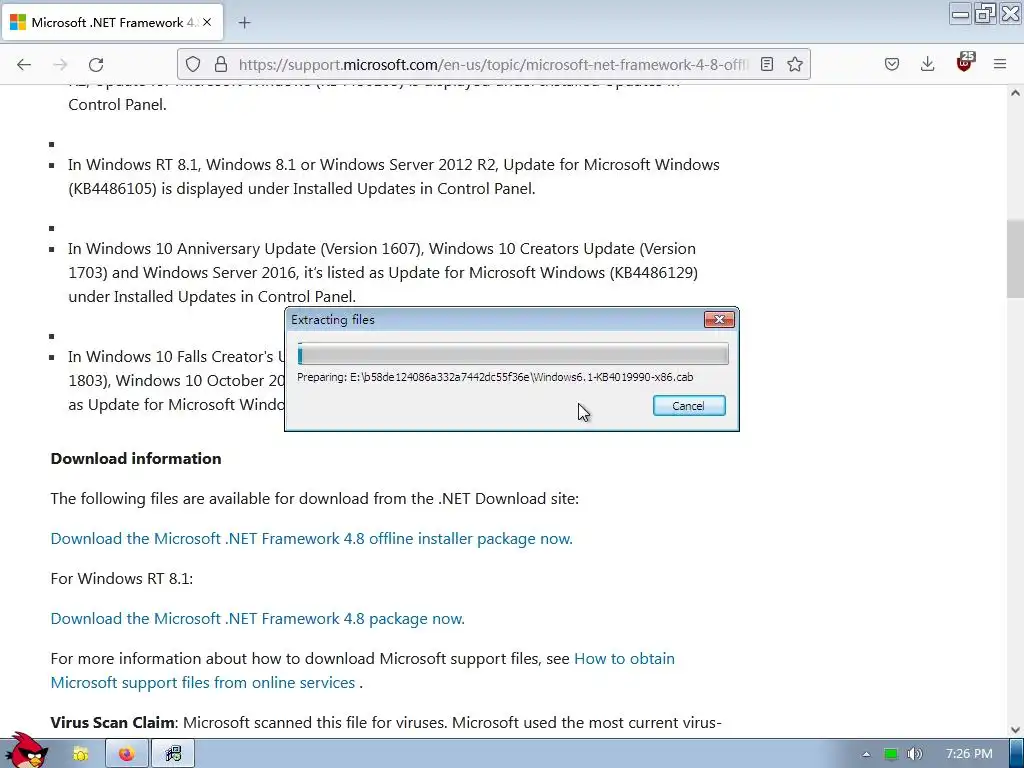Click the 7:26 PM clock
The height and width of the screenshot is (768, 1024).
point(969,754)
